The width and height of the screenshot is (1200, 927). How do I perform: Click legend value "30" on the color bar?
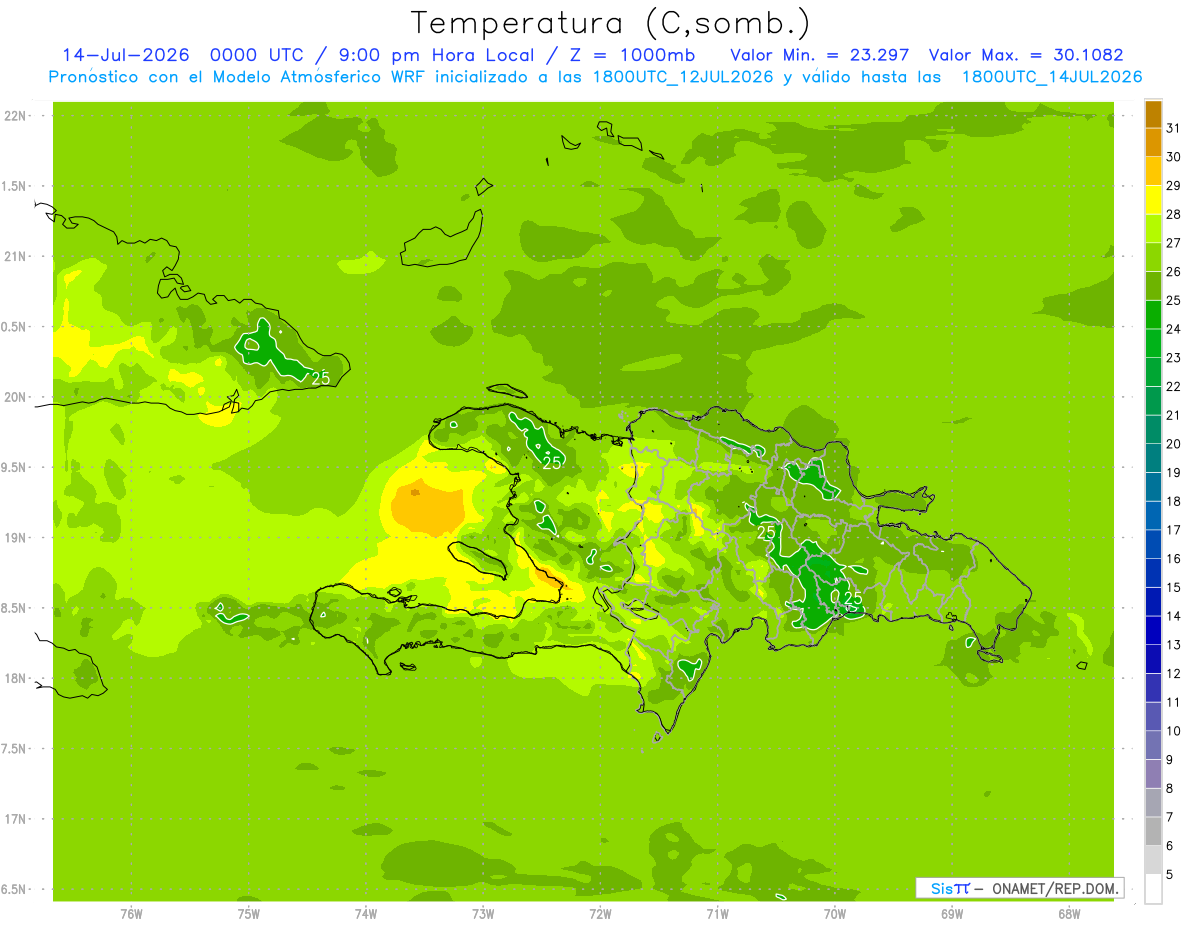[1173, 156]
